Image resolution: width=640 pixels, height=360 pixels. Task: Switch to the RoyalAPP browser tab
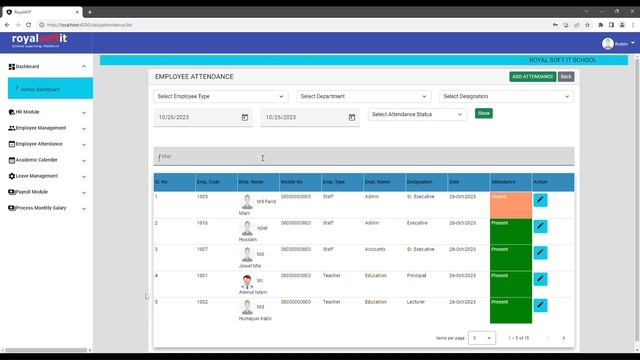42,12
